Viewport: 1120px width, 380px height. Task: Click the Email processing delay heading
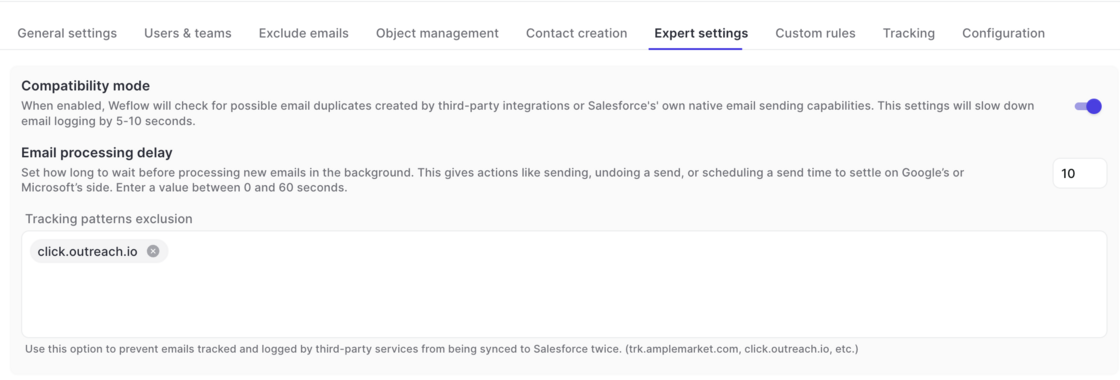[96, 153]
